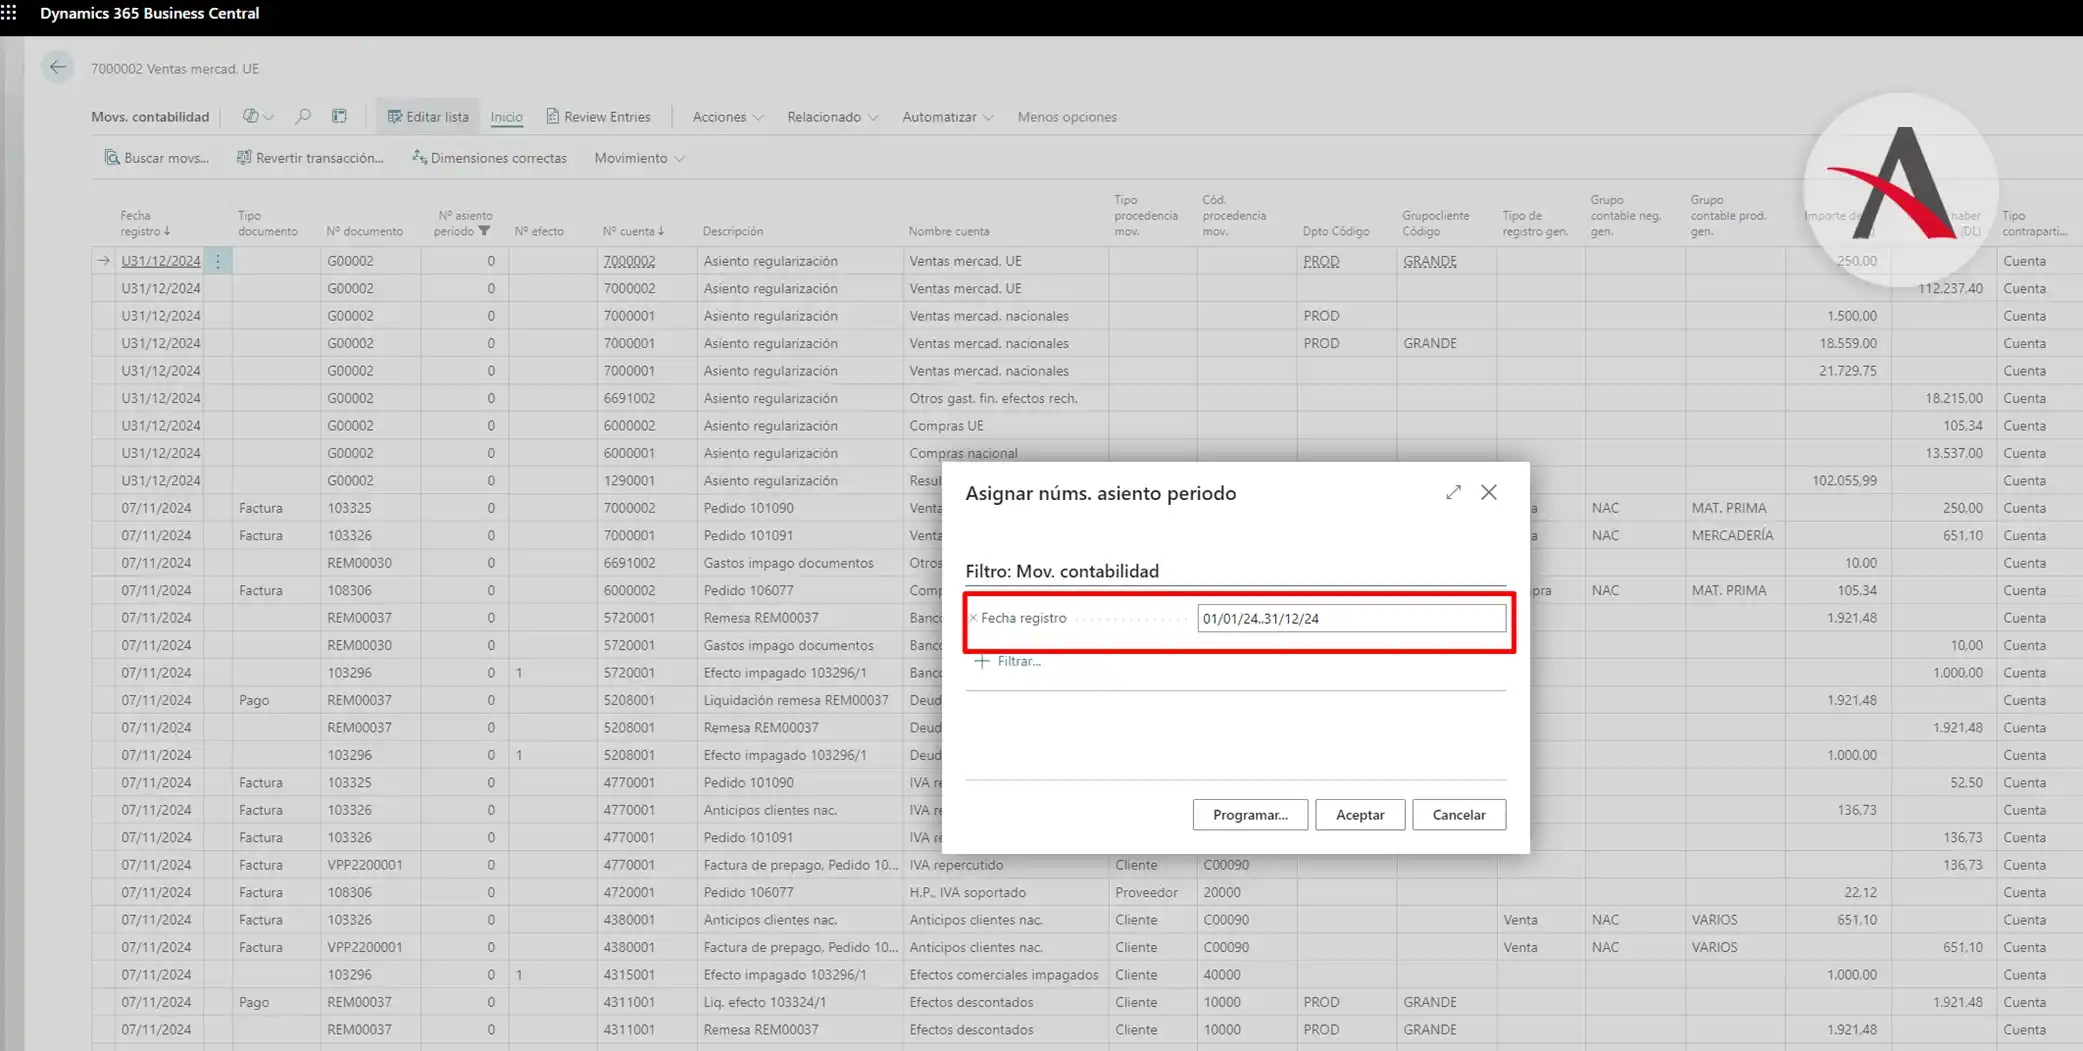Click Revertir transacción... action
The image size is (2083, 1051).
(310, 158)
